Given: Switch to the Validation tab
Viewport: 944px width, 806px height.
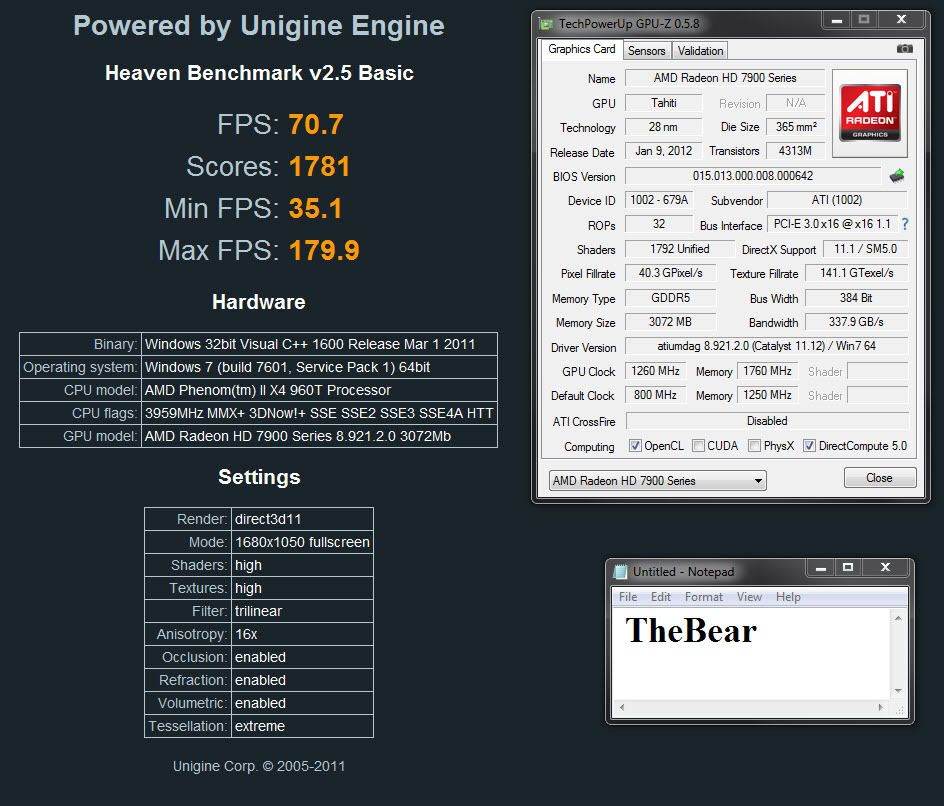Looking at the screenshot, I should click(700, 51).
